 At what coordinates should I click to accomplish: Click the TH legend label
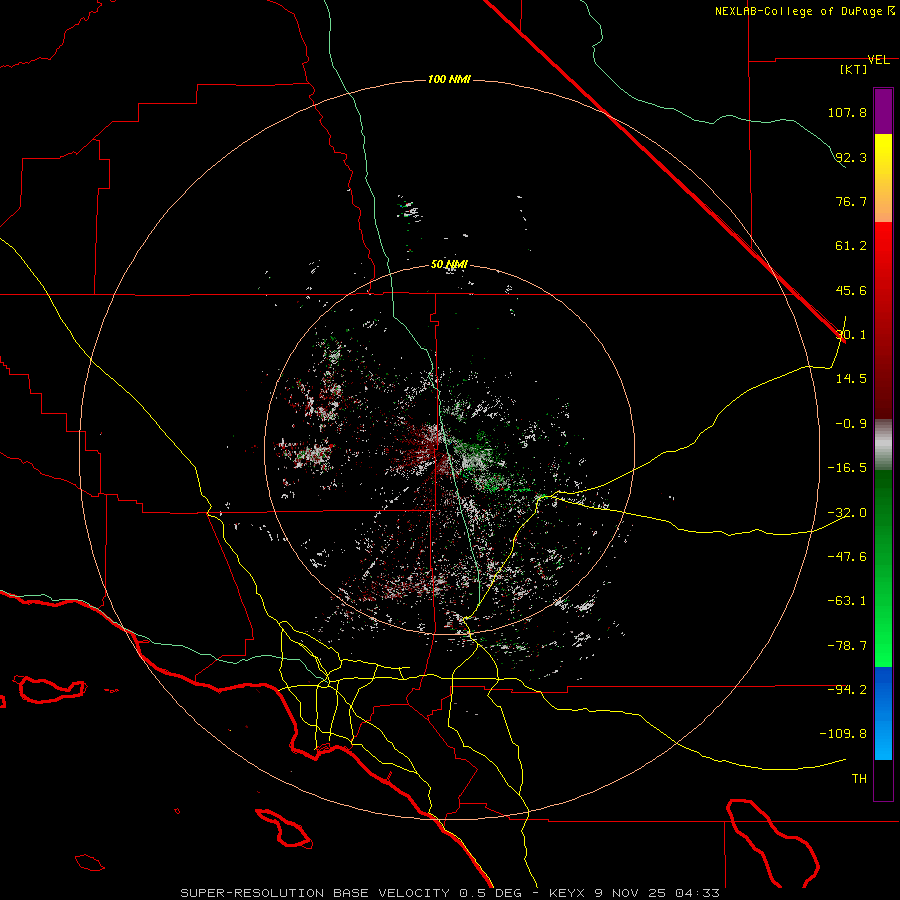[859, 779]
